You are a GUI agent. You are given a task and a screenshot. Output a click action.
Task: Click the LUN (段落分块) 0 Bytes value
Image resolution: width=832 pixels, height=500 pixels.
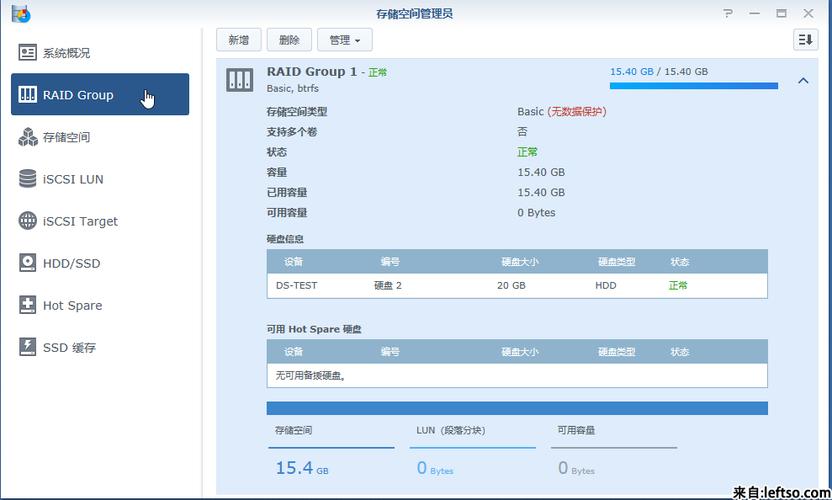(x=435, y=468)
